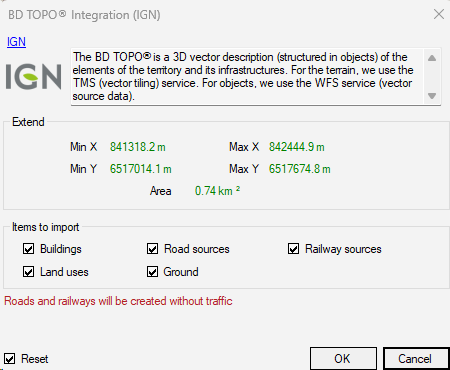Select the Max Y value 6517674.8 m
This screenshot has width=450, height=370.
pyautogui.click(x=300, y=169)
